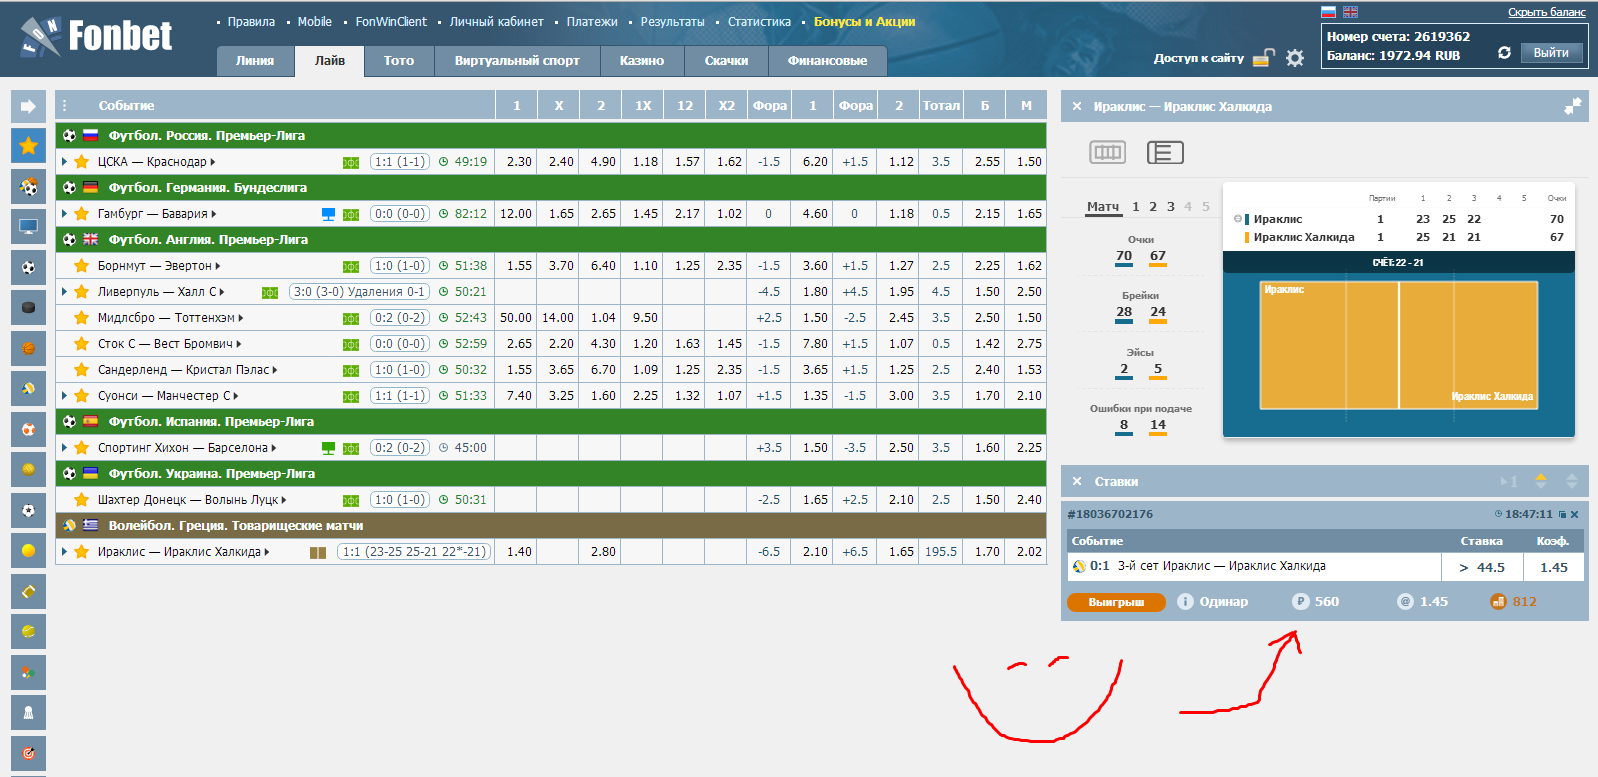Open the Личный кабинет link
Image resolution: width=1598 pixels, height=777 pixels.
point(497,22)
